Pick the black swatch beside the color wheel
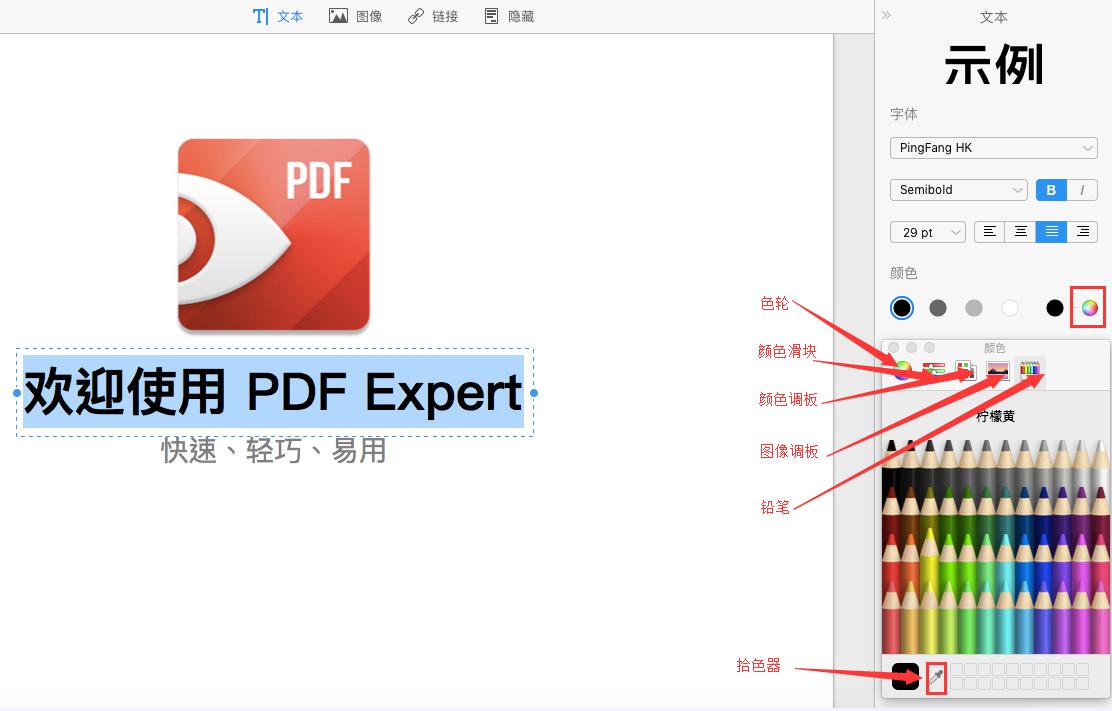 pos(1055,308)
